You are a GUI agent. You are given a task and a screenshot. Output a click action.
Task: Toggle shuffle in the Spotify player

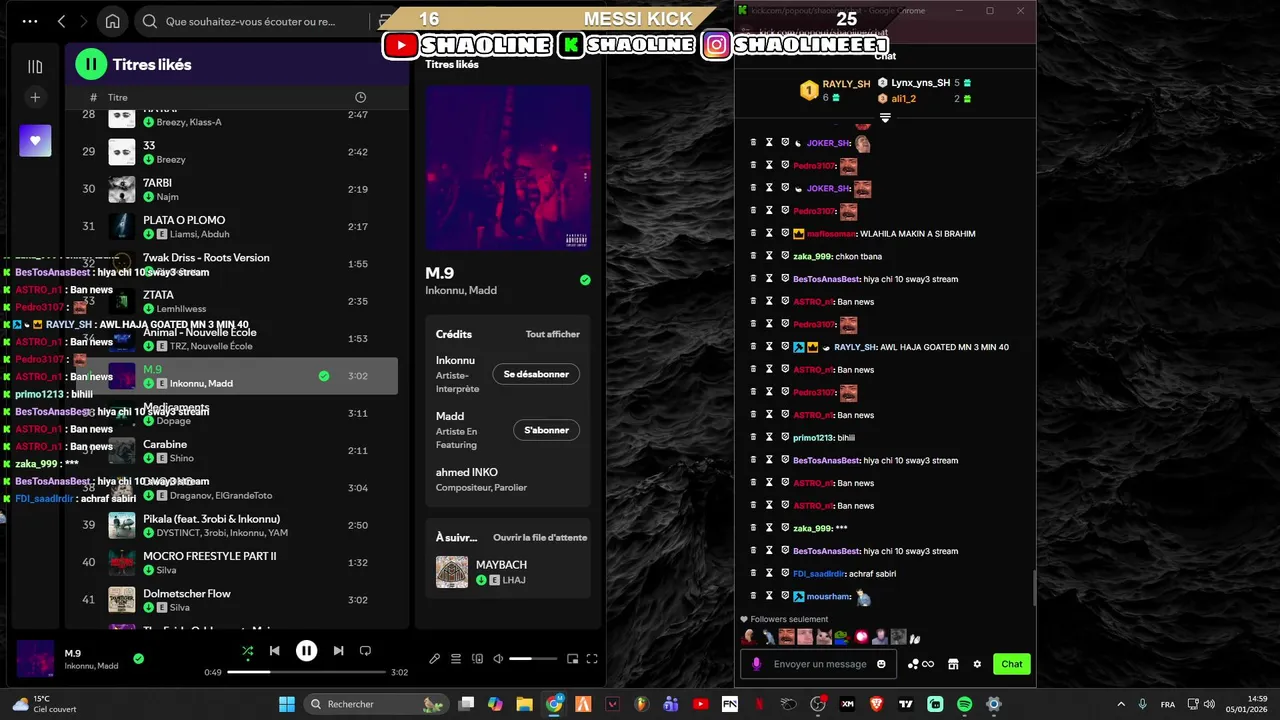click(247, 651)
